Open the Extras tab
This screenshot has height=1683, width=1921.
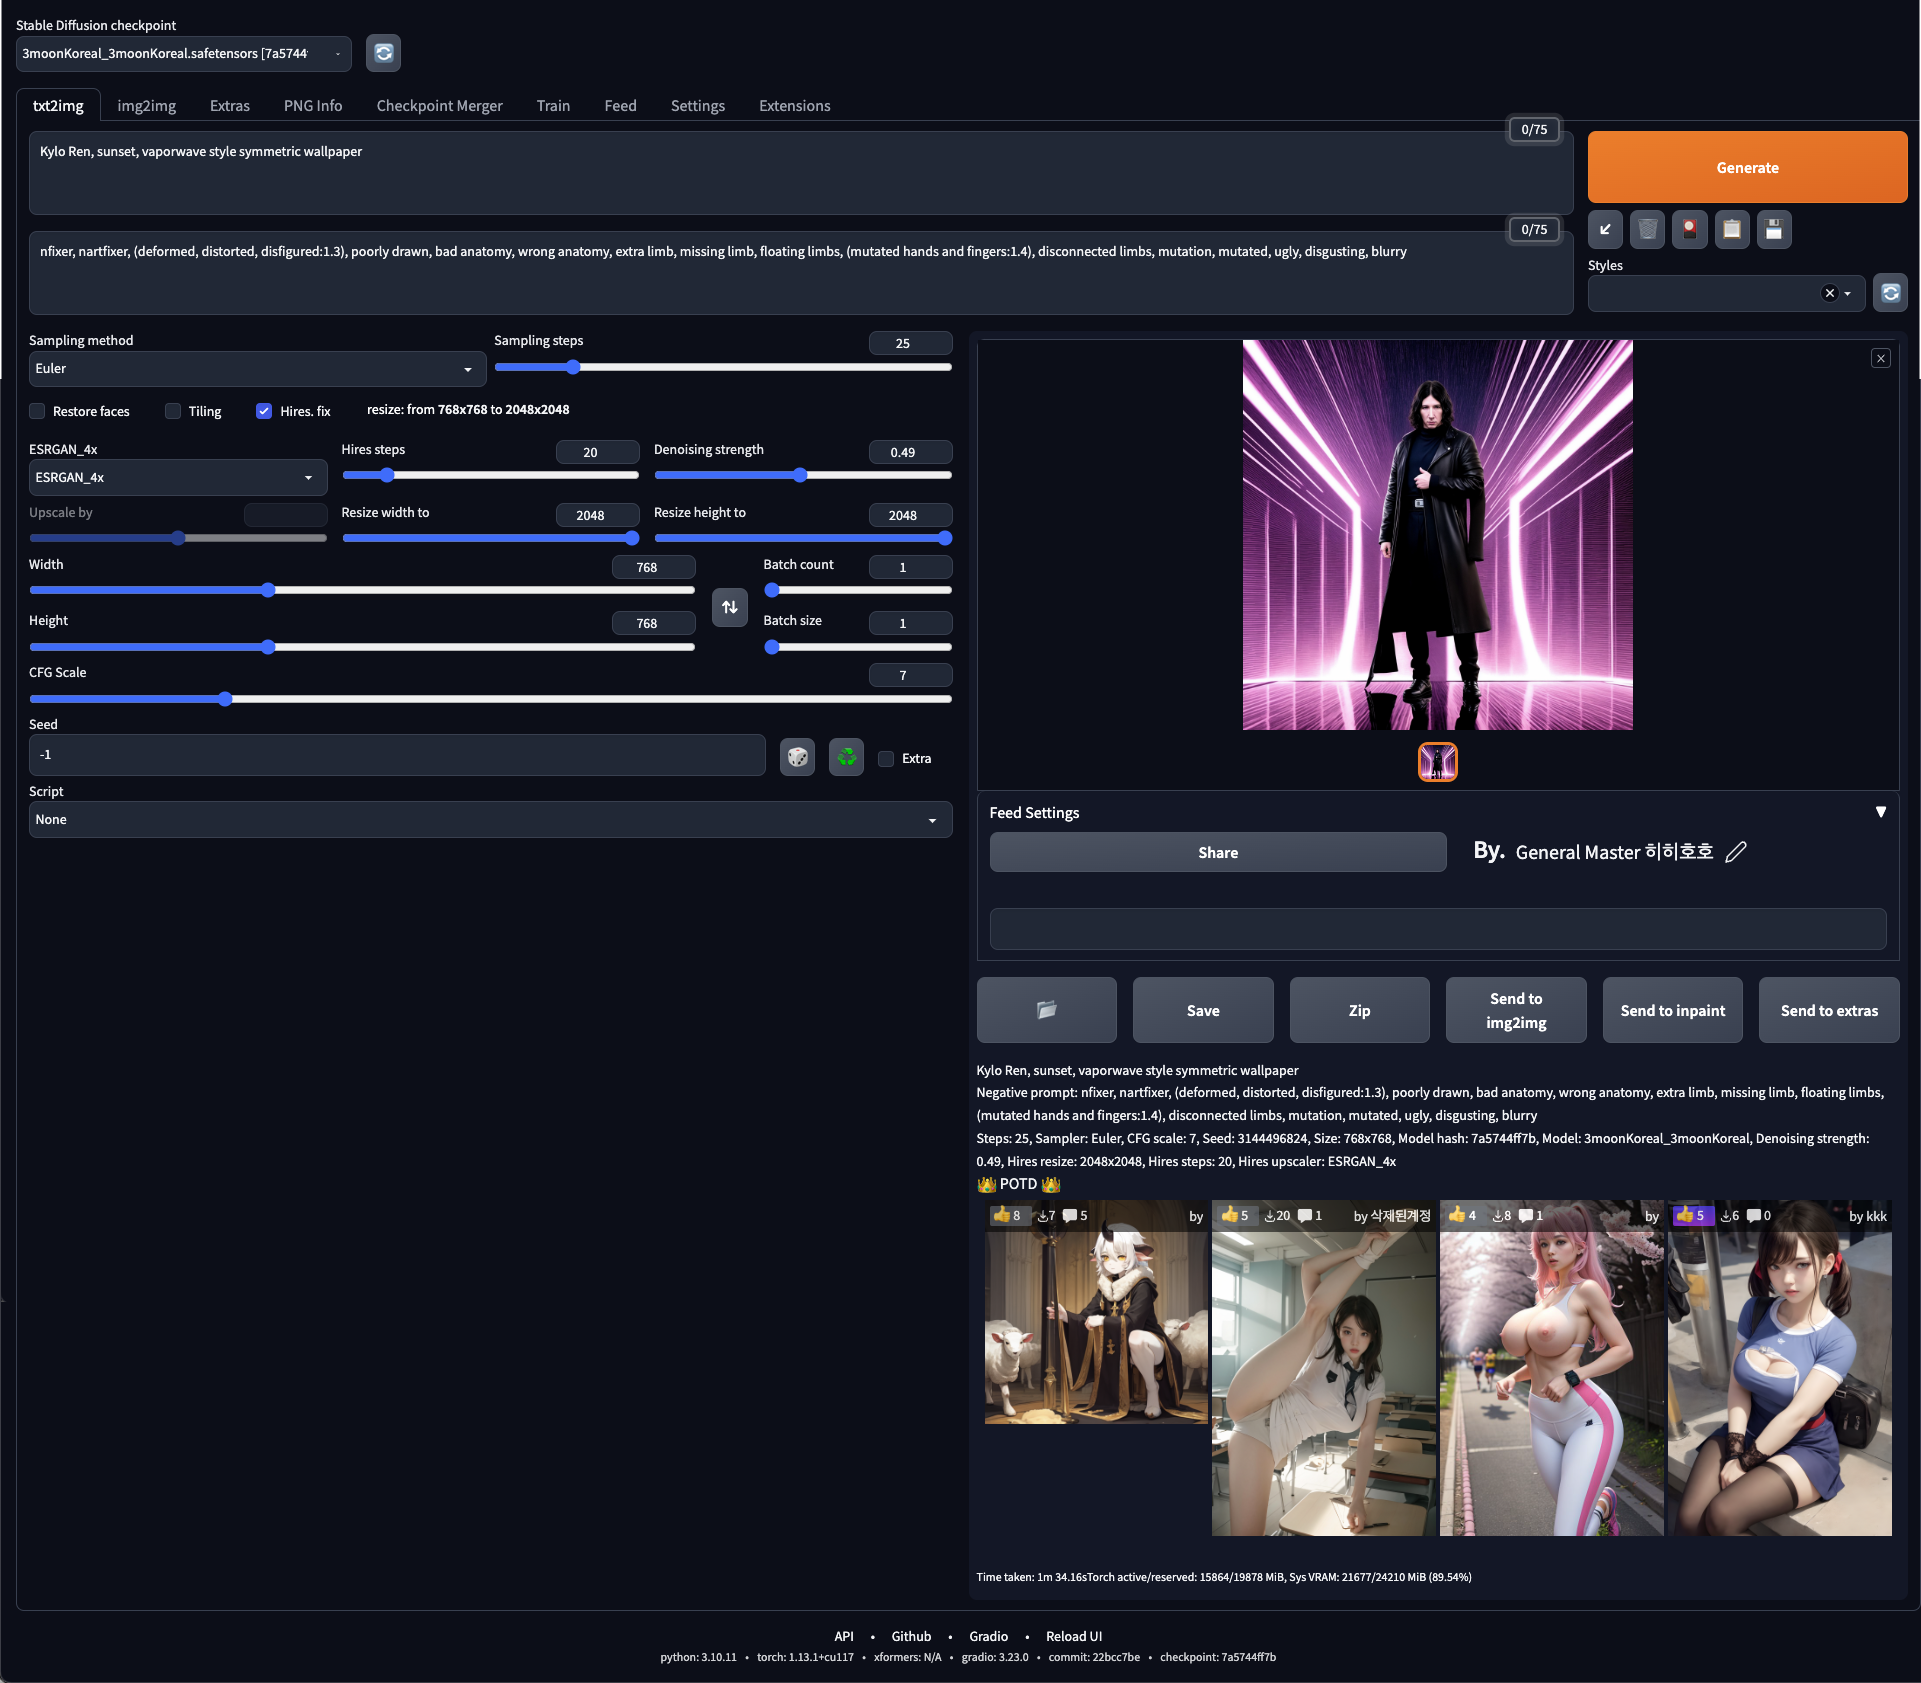[230, 106]
